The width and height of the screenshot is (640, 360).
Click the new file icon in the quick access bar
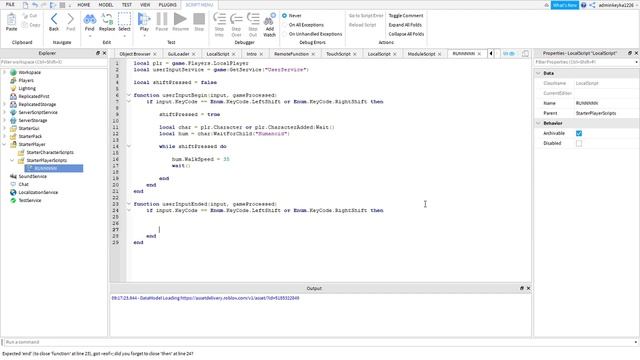click(x=25, y=5)
